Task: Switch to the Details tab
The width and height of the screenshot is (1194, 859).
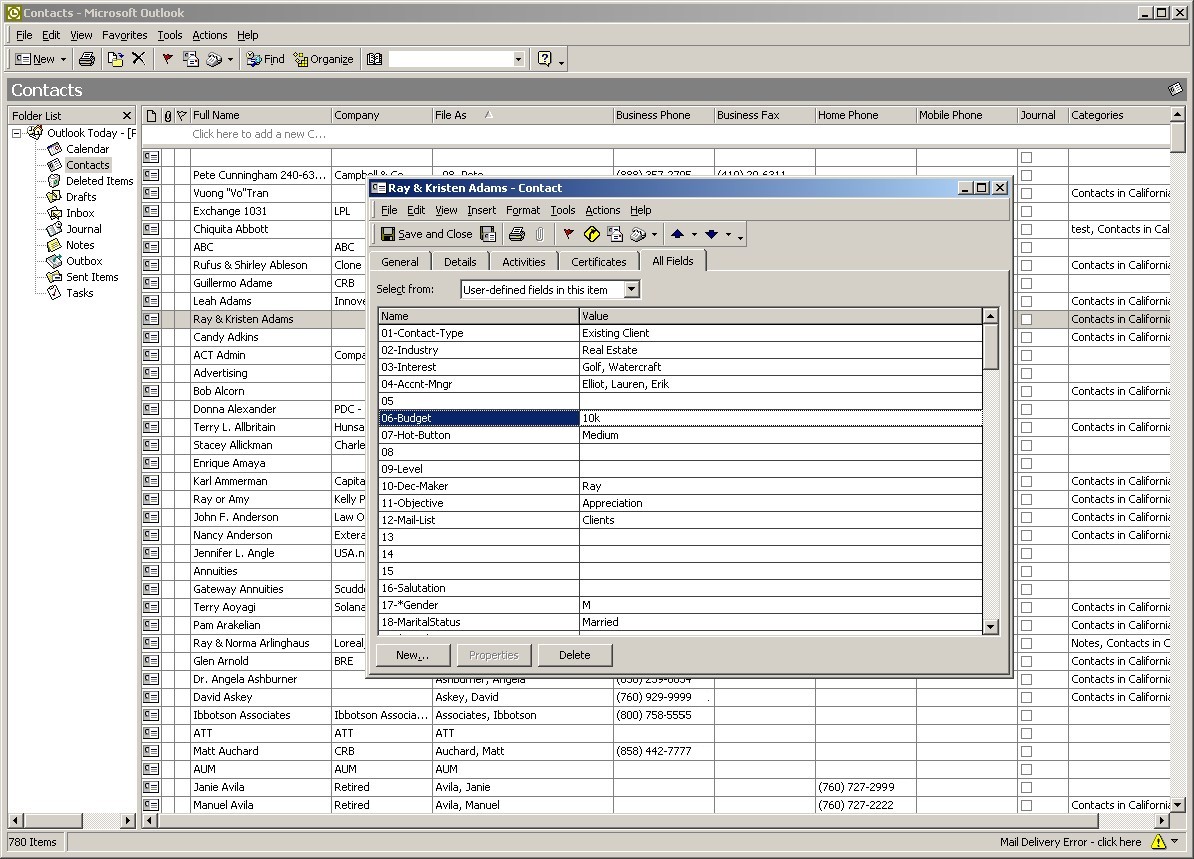Action: tap(460, 262)
